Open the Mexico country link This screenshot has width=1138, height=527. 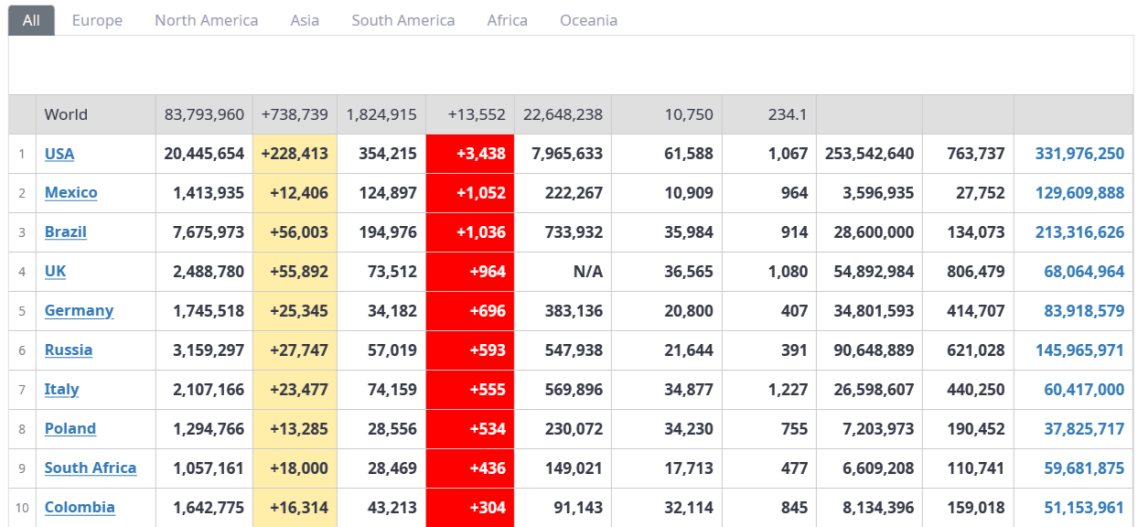[x=71, y=193]
